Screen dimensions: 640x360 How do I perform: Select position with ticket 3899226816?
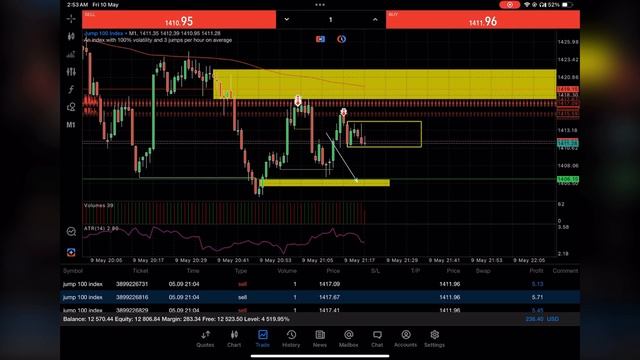(320, 297)
